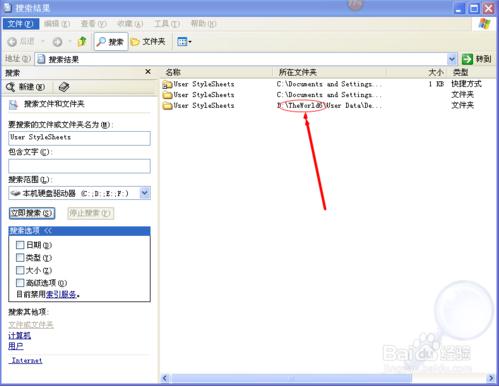499x387 pixels.
Task: Open the address bar dropdown arrow
Action: tap(452, 59)
